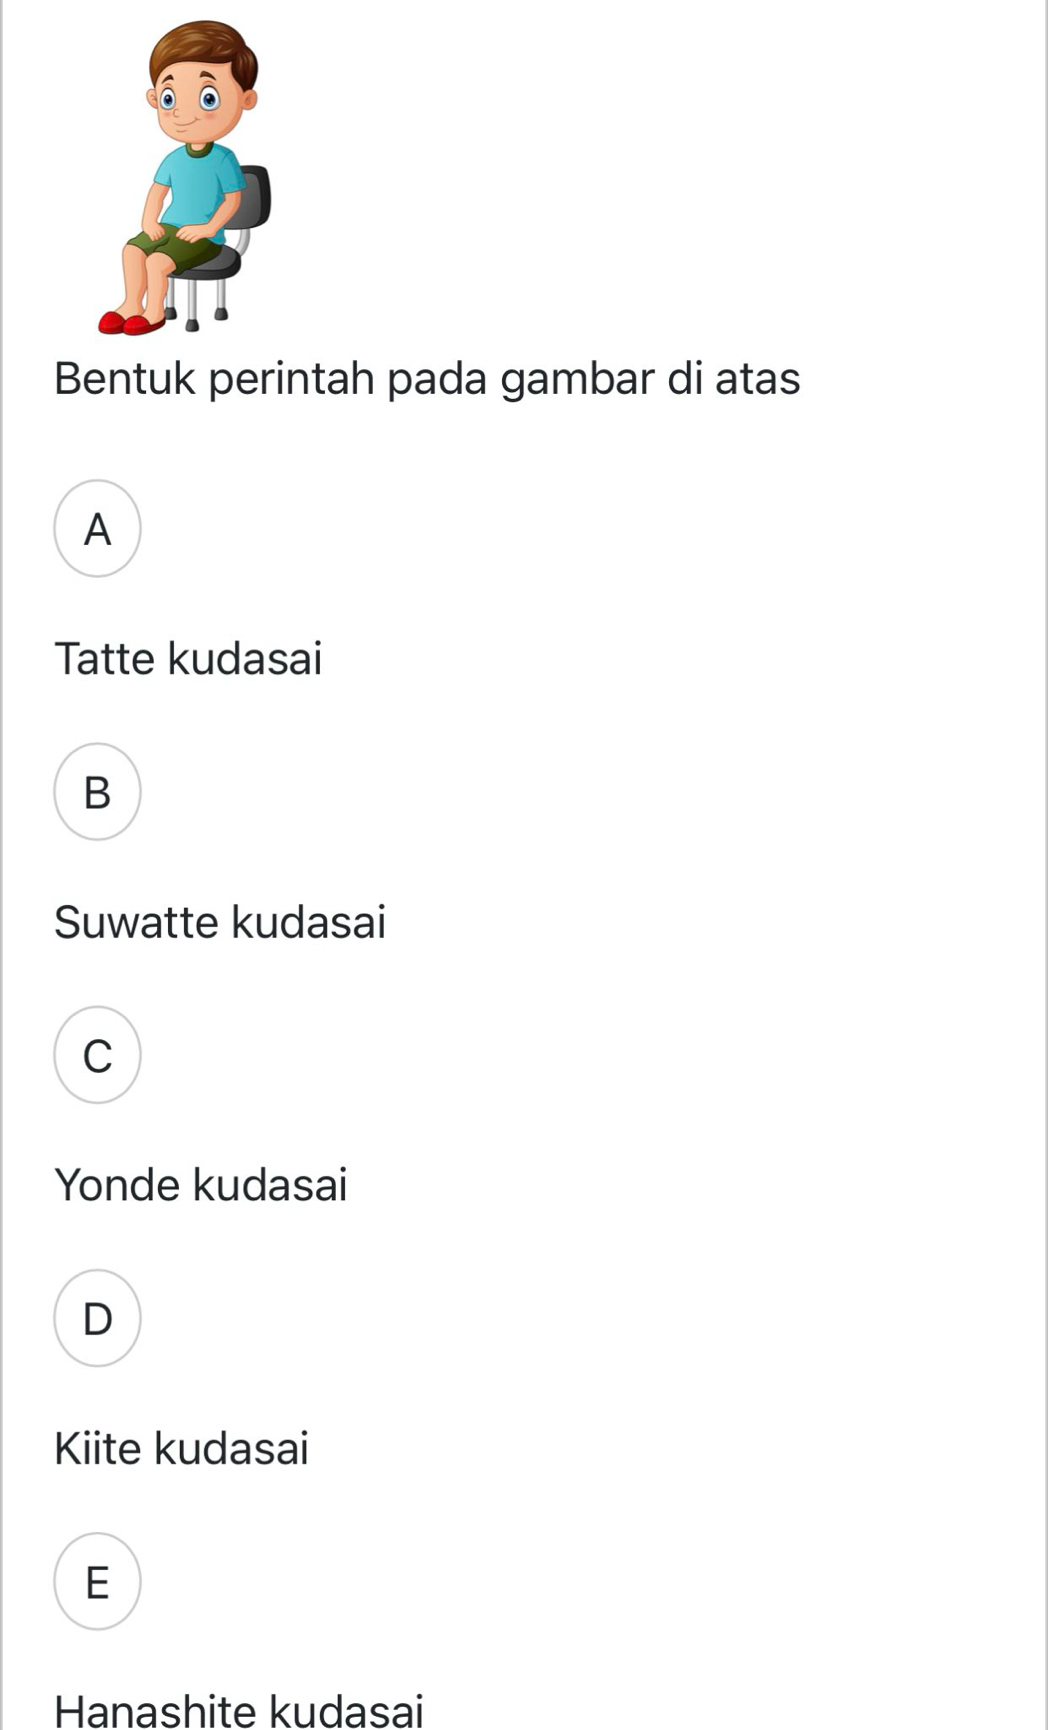This screenshot has height=1730, width=1048.
Task: Tap the circle next to Kiite kudasai
Action: 97,1319
